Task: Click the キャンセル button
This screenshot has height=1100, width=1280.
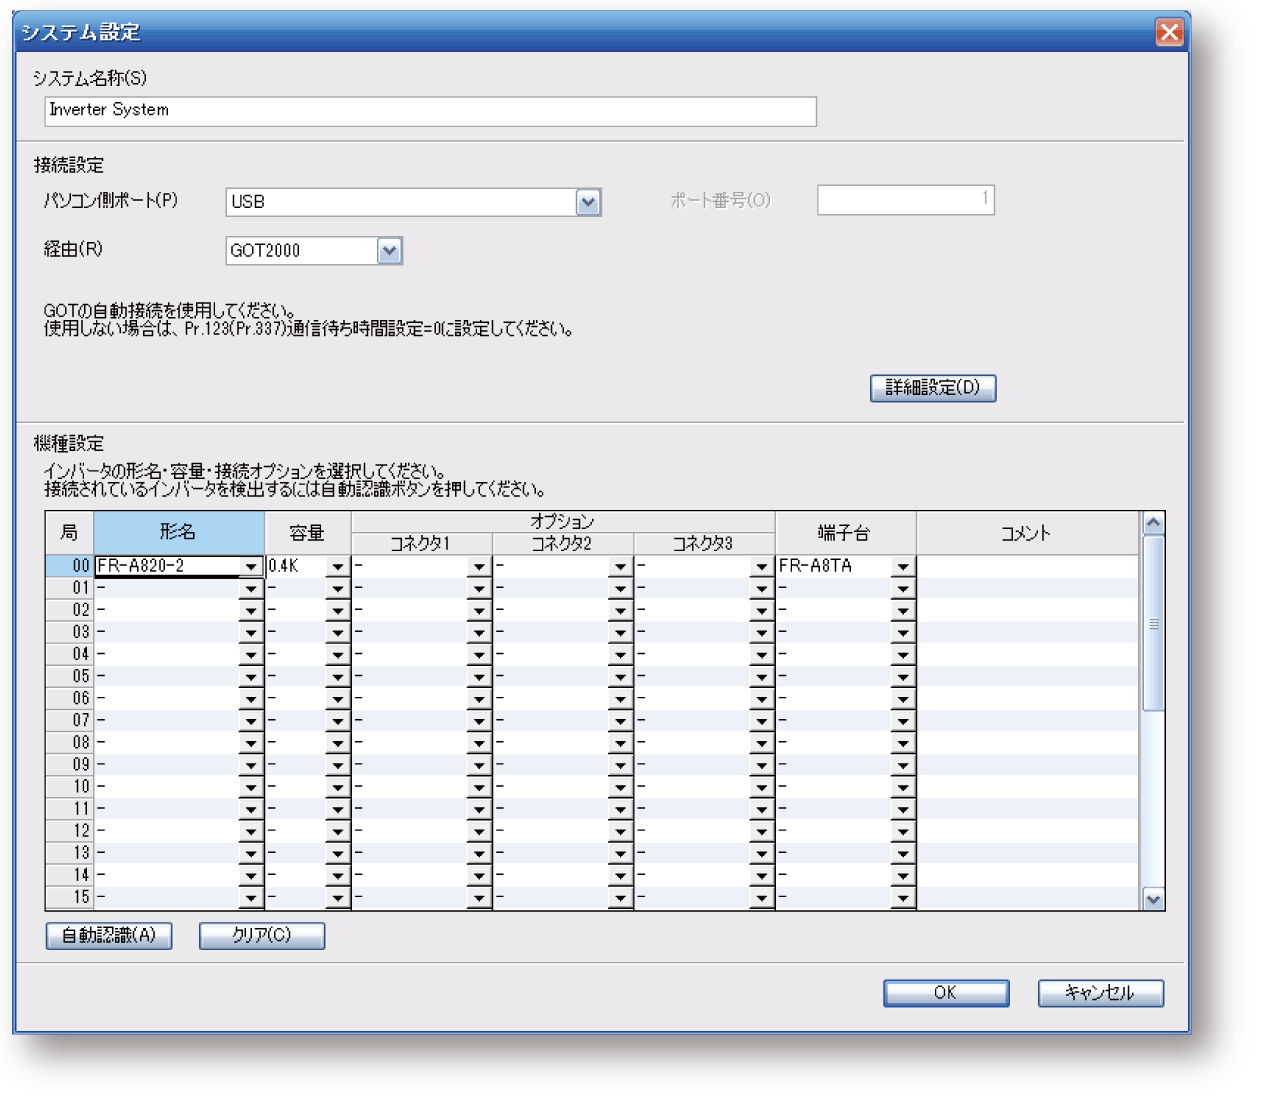Action: pos(1100,993)
